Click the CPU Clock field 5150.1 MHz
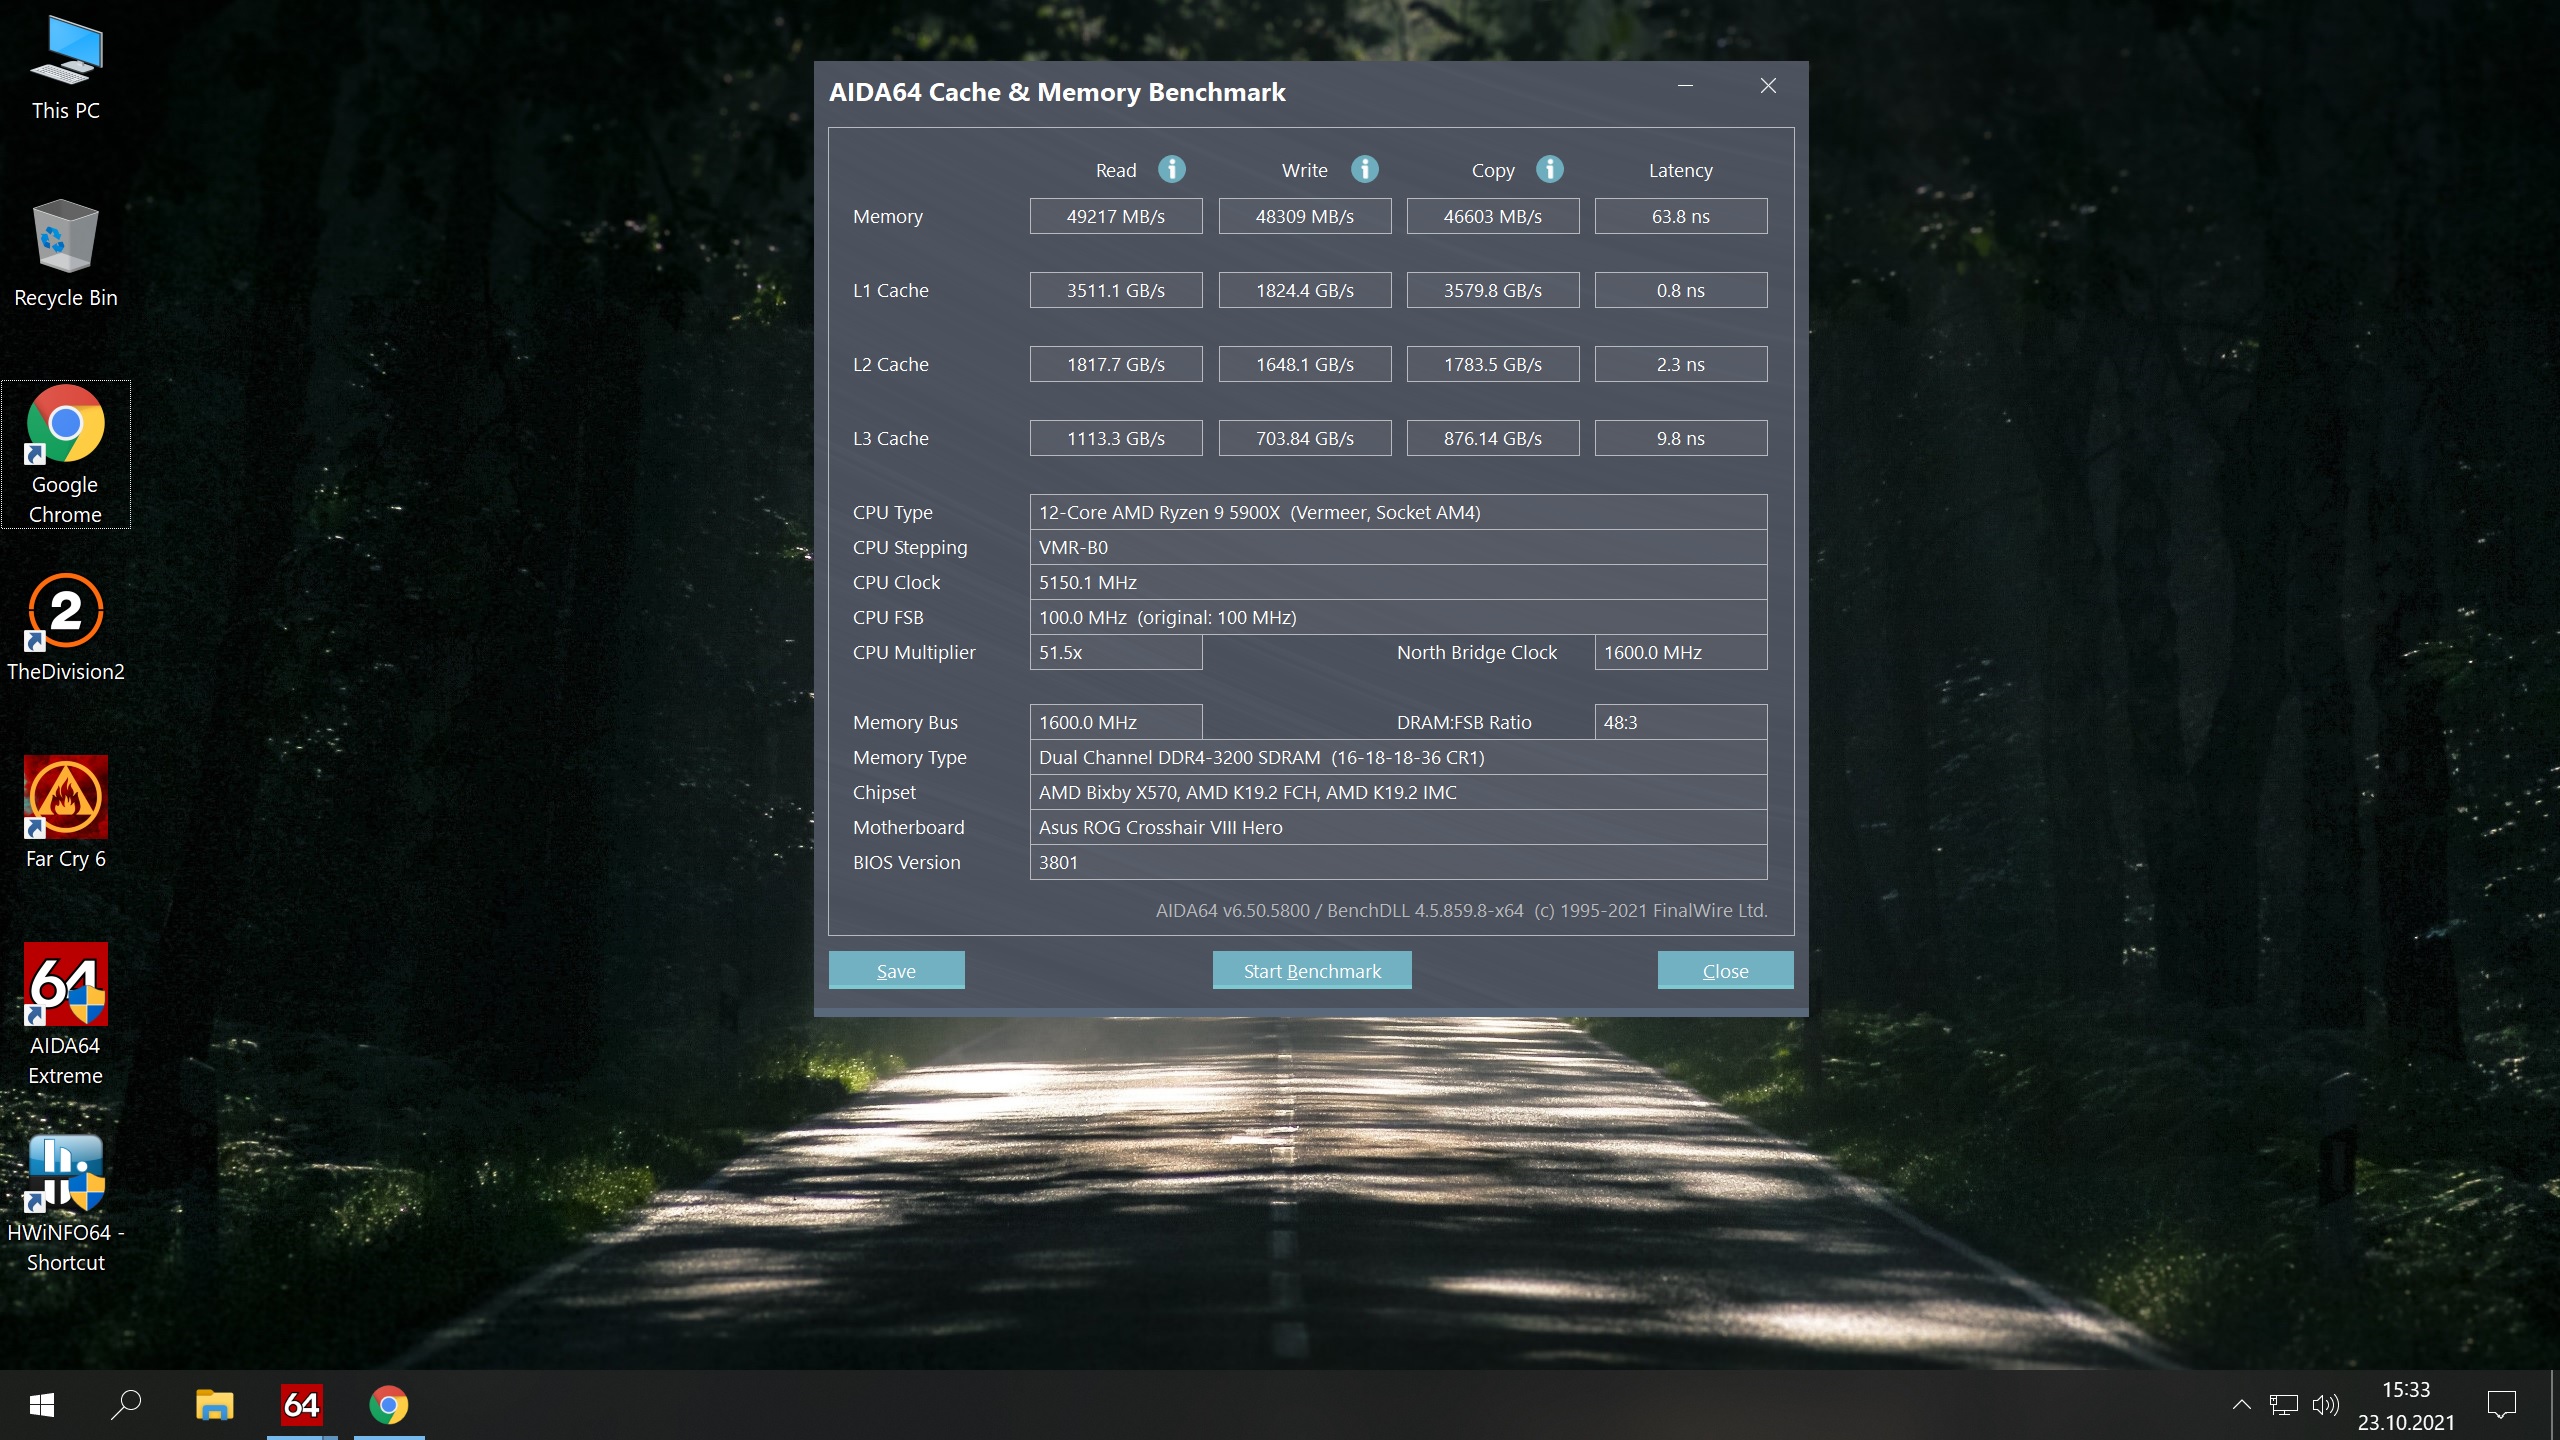The height and width of the screenshot is (1440, 2560). click(x=1398, y=582)
